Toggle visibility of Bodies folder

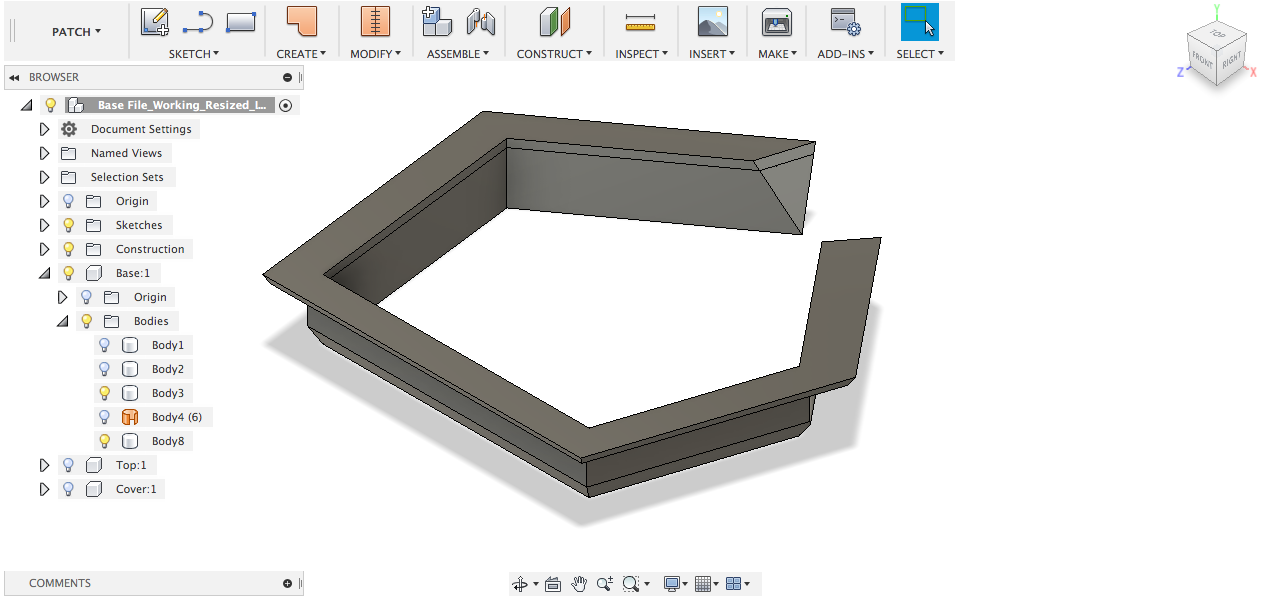(86, 321)
